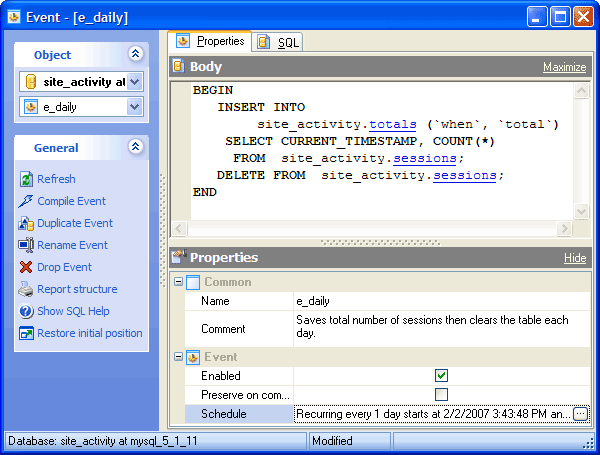Open the site_activity database dropdown
The width and height of the screenshot is (600, 455).
coord(135,81)
